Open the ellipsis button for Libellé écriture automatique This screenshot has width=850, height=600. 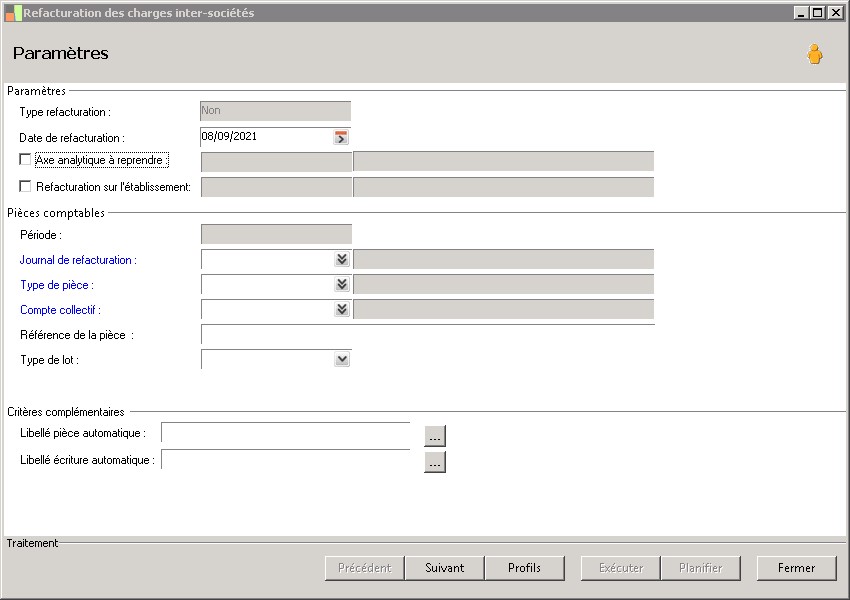point(435,462)
